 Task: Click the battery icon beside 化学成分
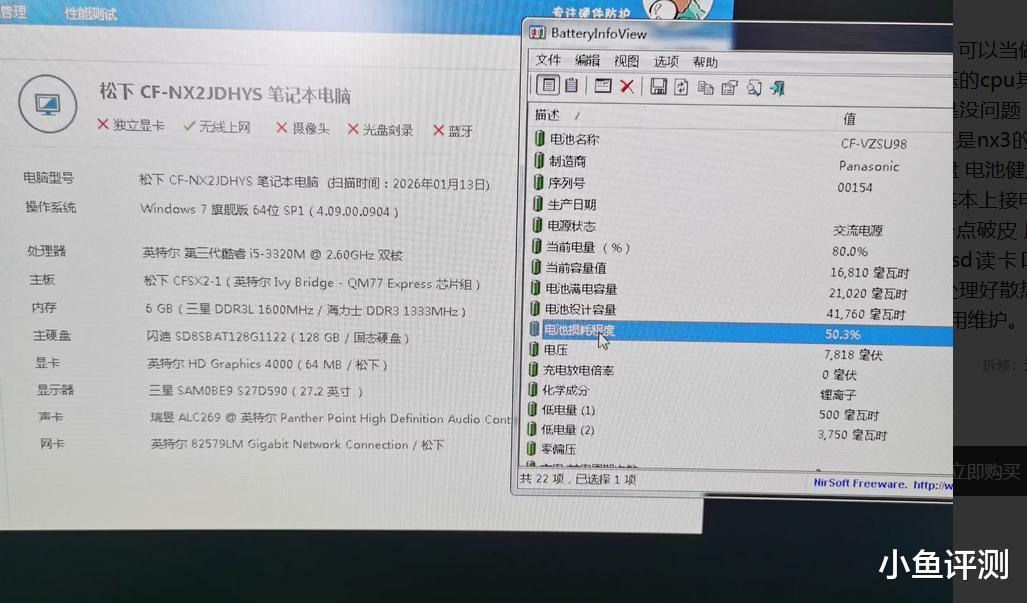(x=532, y=390)
